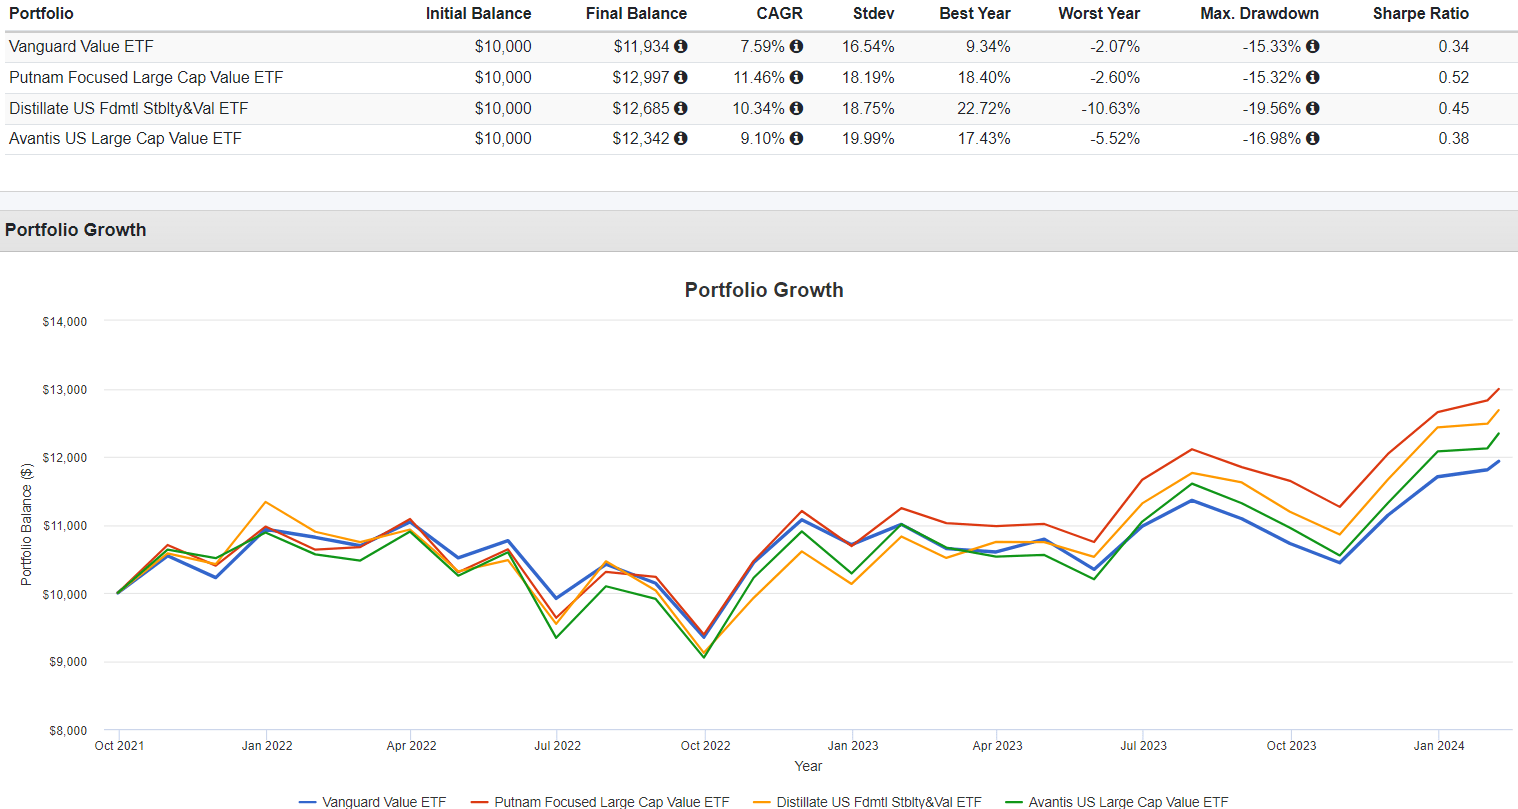
Task: Click info icon beside Distillate -19.56% drawdown
Action: click(x=1312, y=108)
